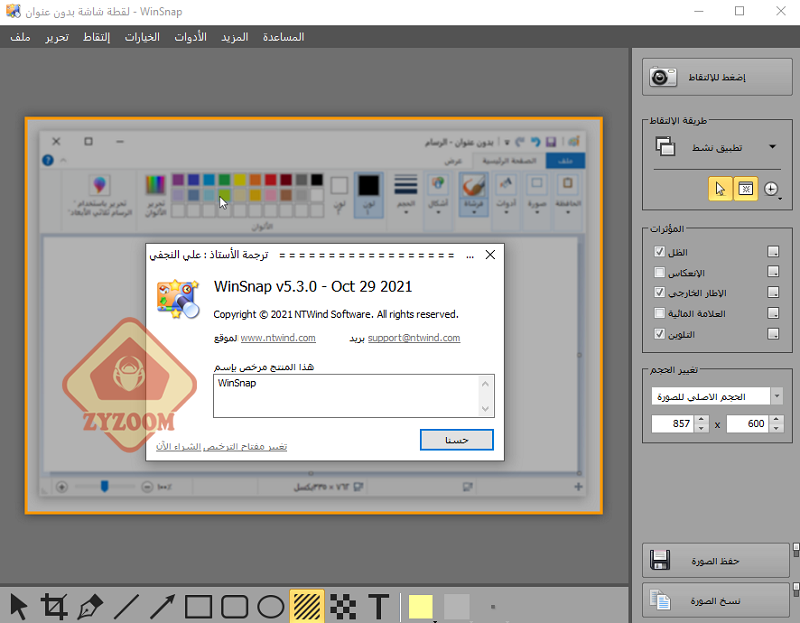Click the support@ntwind.com email link

(x=414, y=338)
